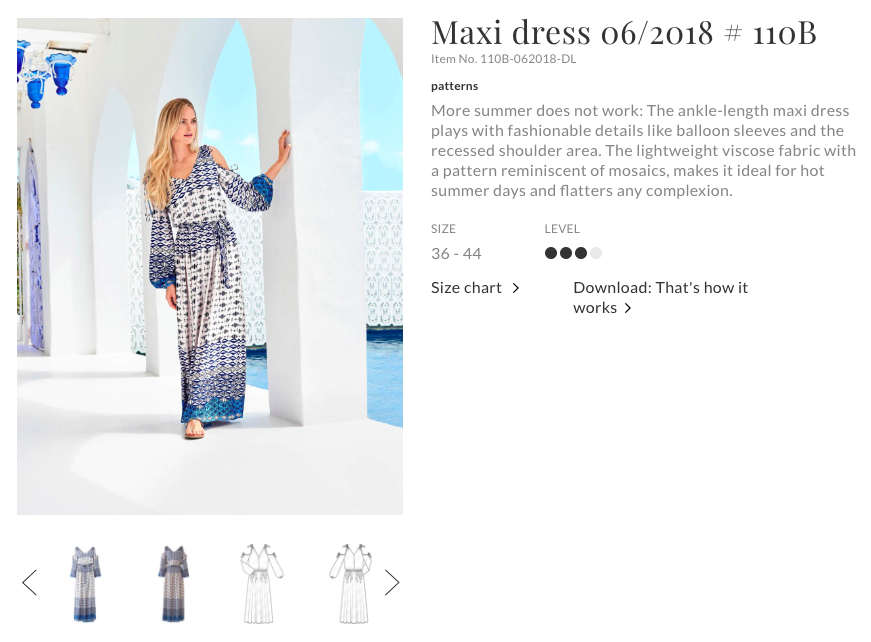Select the second, darker colored dress thumbnail

[173, 582]
